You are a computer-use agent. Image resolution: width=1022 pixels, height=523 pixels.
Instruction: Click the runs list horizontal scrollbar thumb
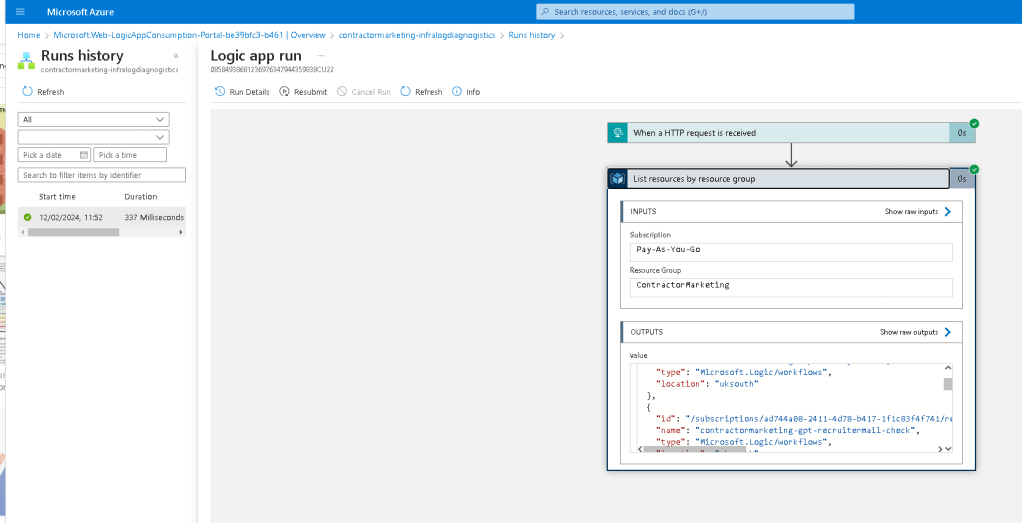tap(74, 232)
